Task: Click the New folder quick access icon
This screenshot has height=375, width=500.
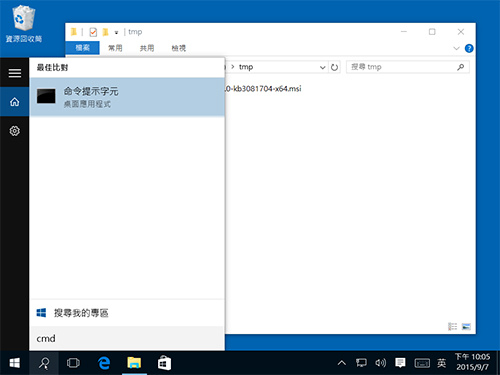Action: (105, 32)
